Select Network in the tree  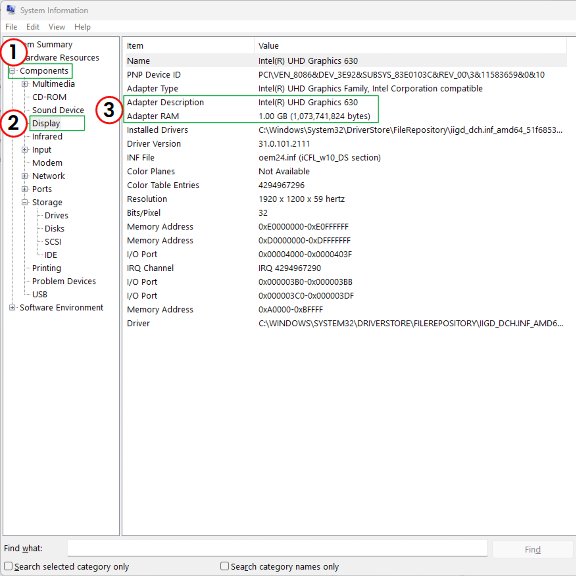pos(48,176)
